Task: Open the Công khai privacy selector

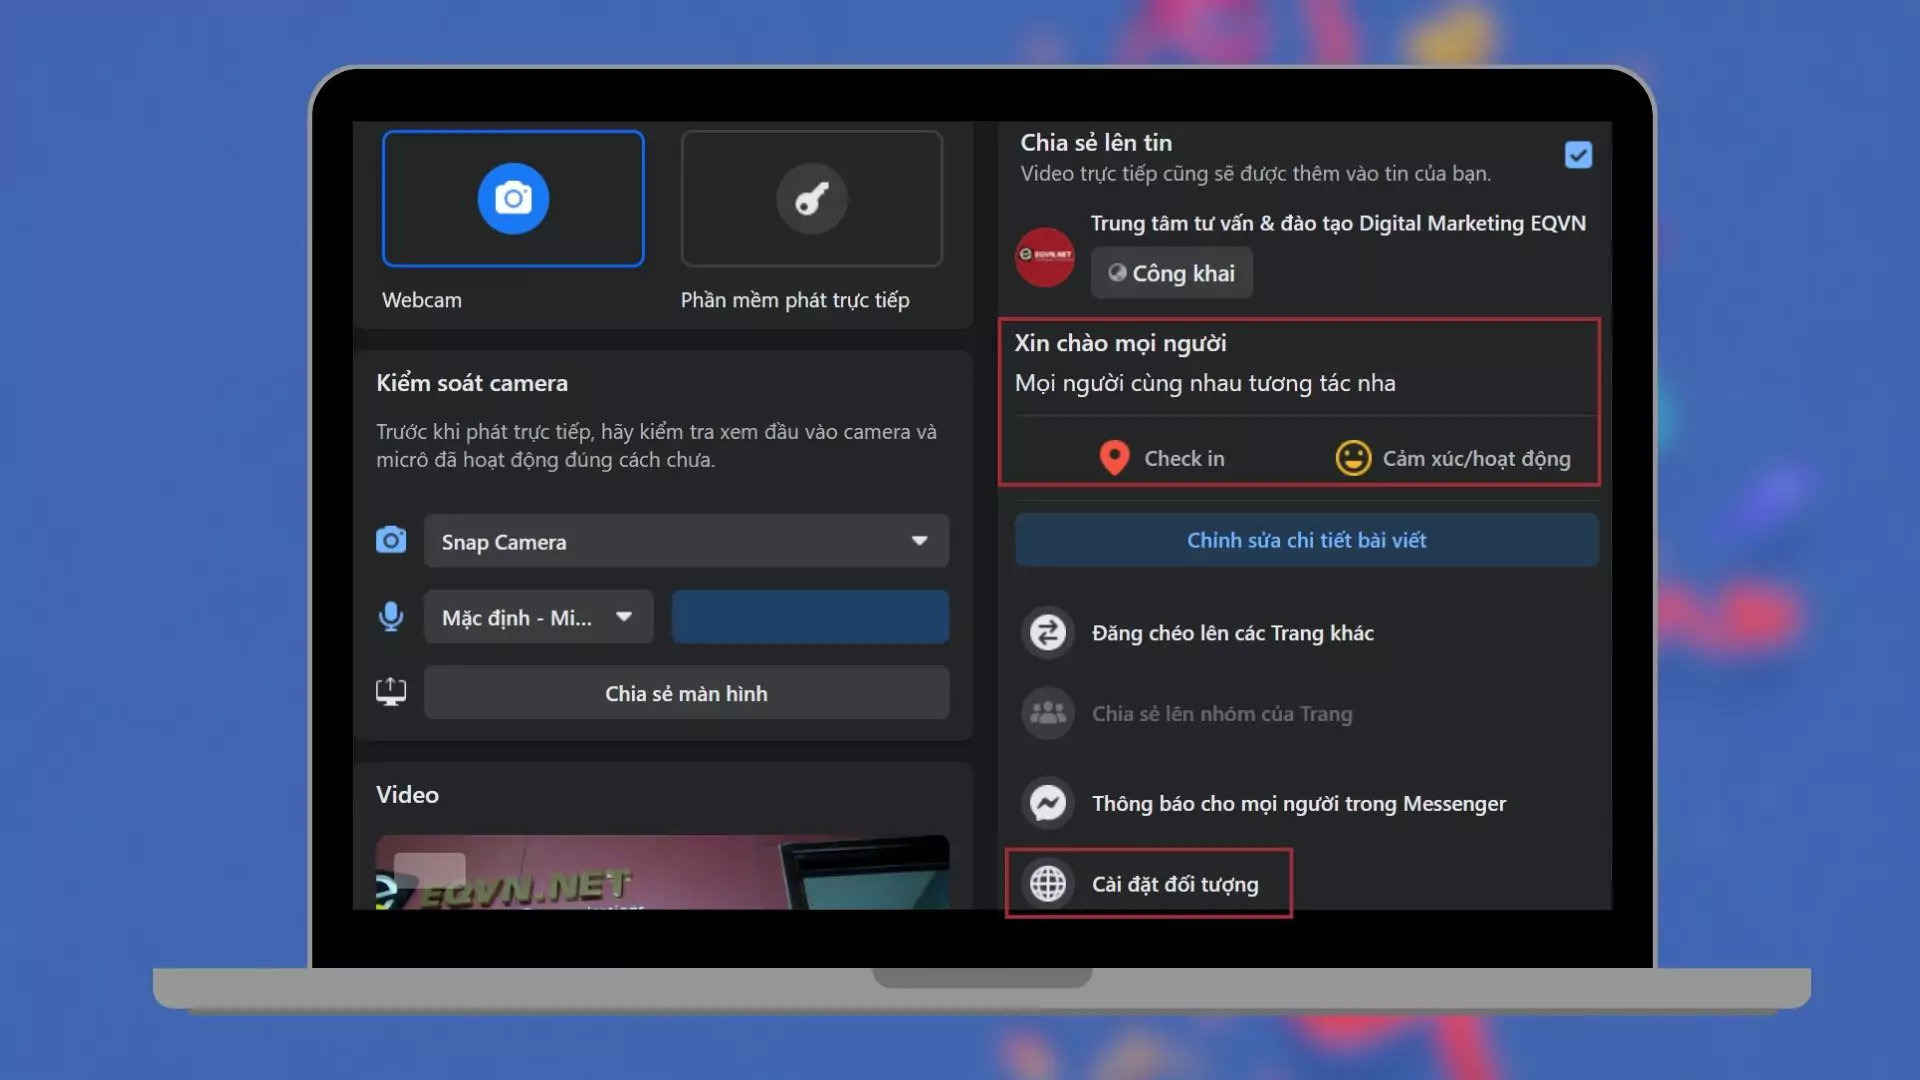Action: point(1171,273)
